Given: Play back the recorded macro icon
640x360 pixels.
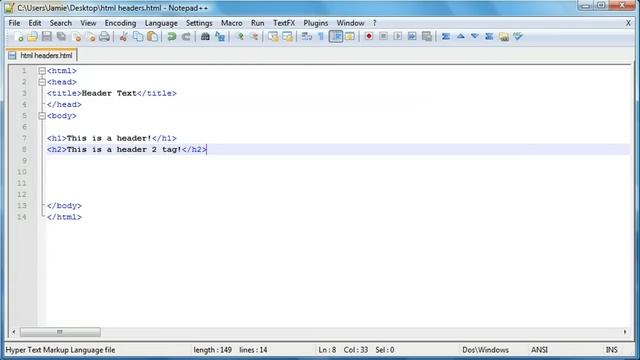Looking at the screenshot, I should [398, 37].
